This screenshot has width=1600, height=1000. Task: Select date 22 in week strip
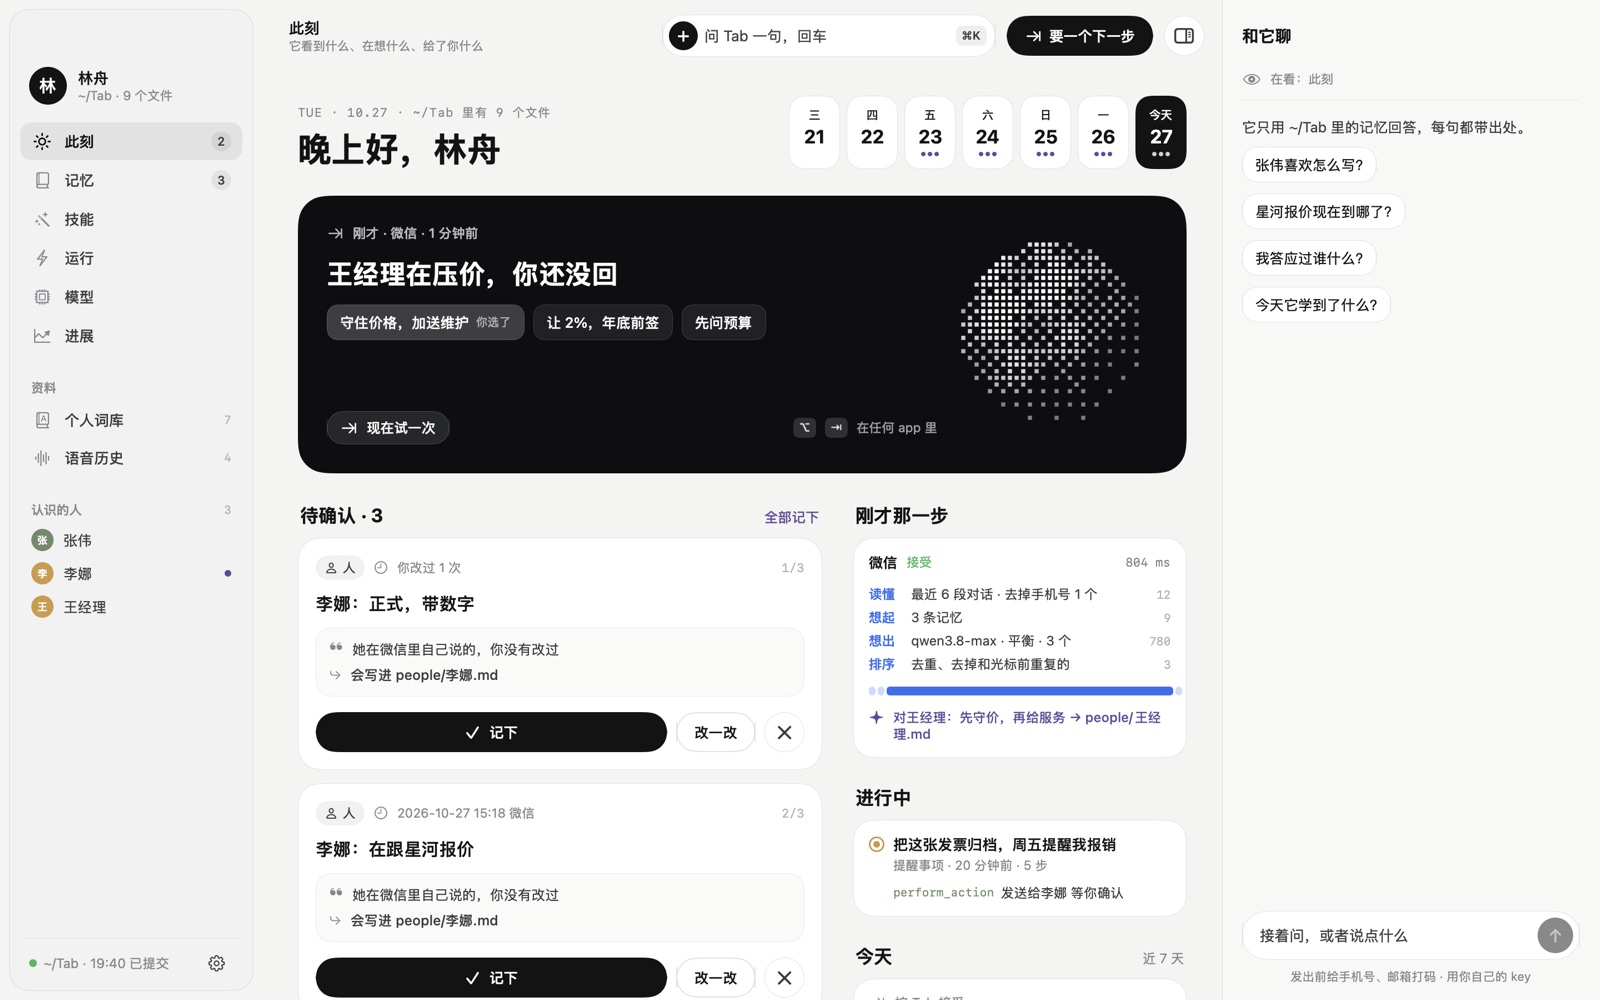point(872,132)
